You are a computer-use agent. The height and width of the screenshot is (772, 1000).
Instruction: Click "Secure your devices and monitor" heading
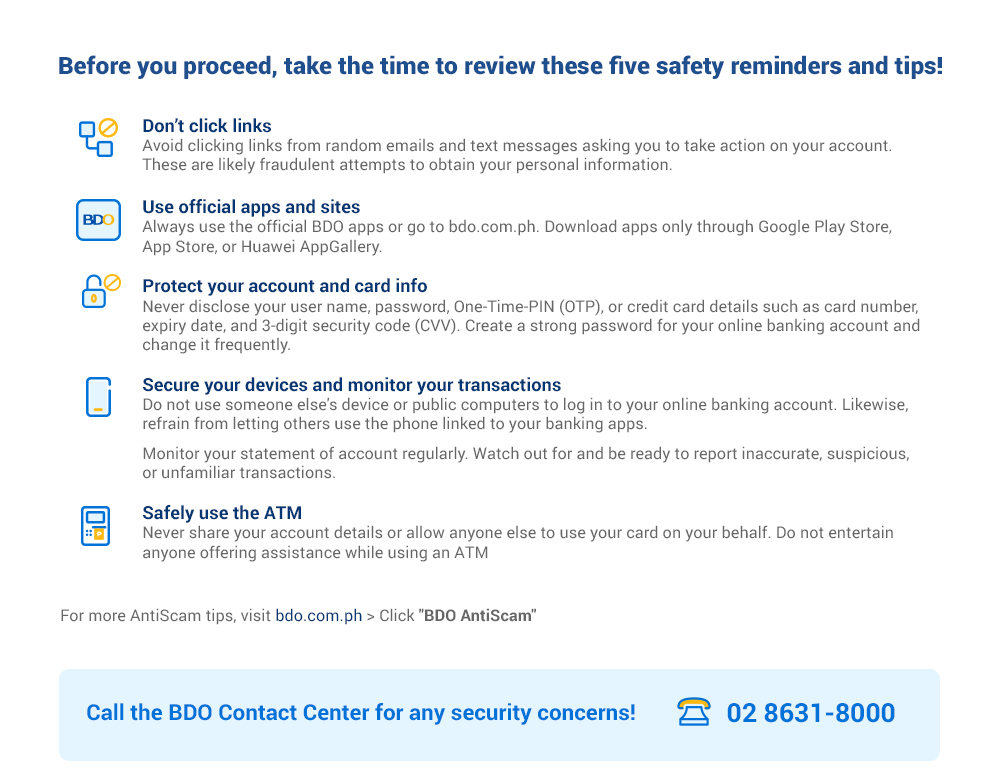[351, 385]
